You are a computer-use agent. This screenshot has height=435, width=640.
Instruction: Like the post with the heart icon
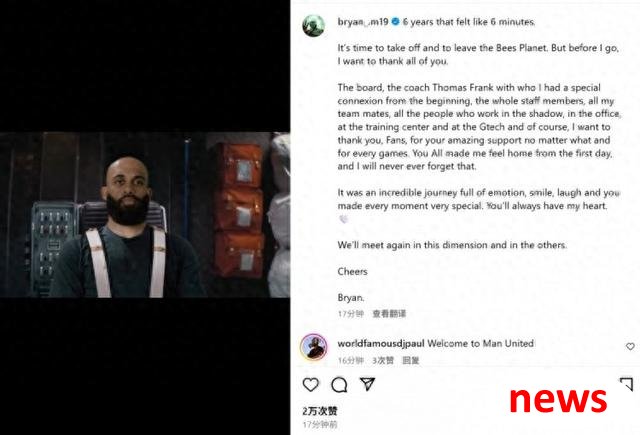(311, 384)
